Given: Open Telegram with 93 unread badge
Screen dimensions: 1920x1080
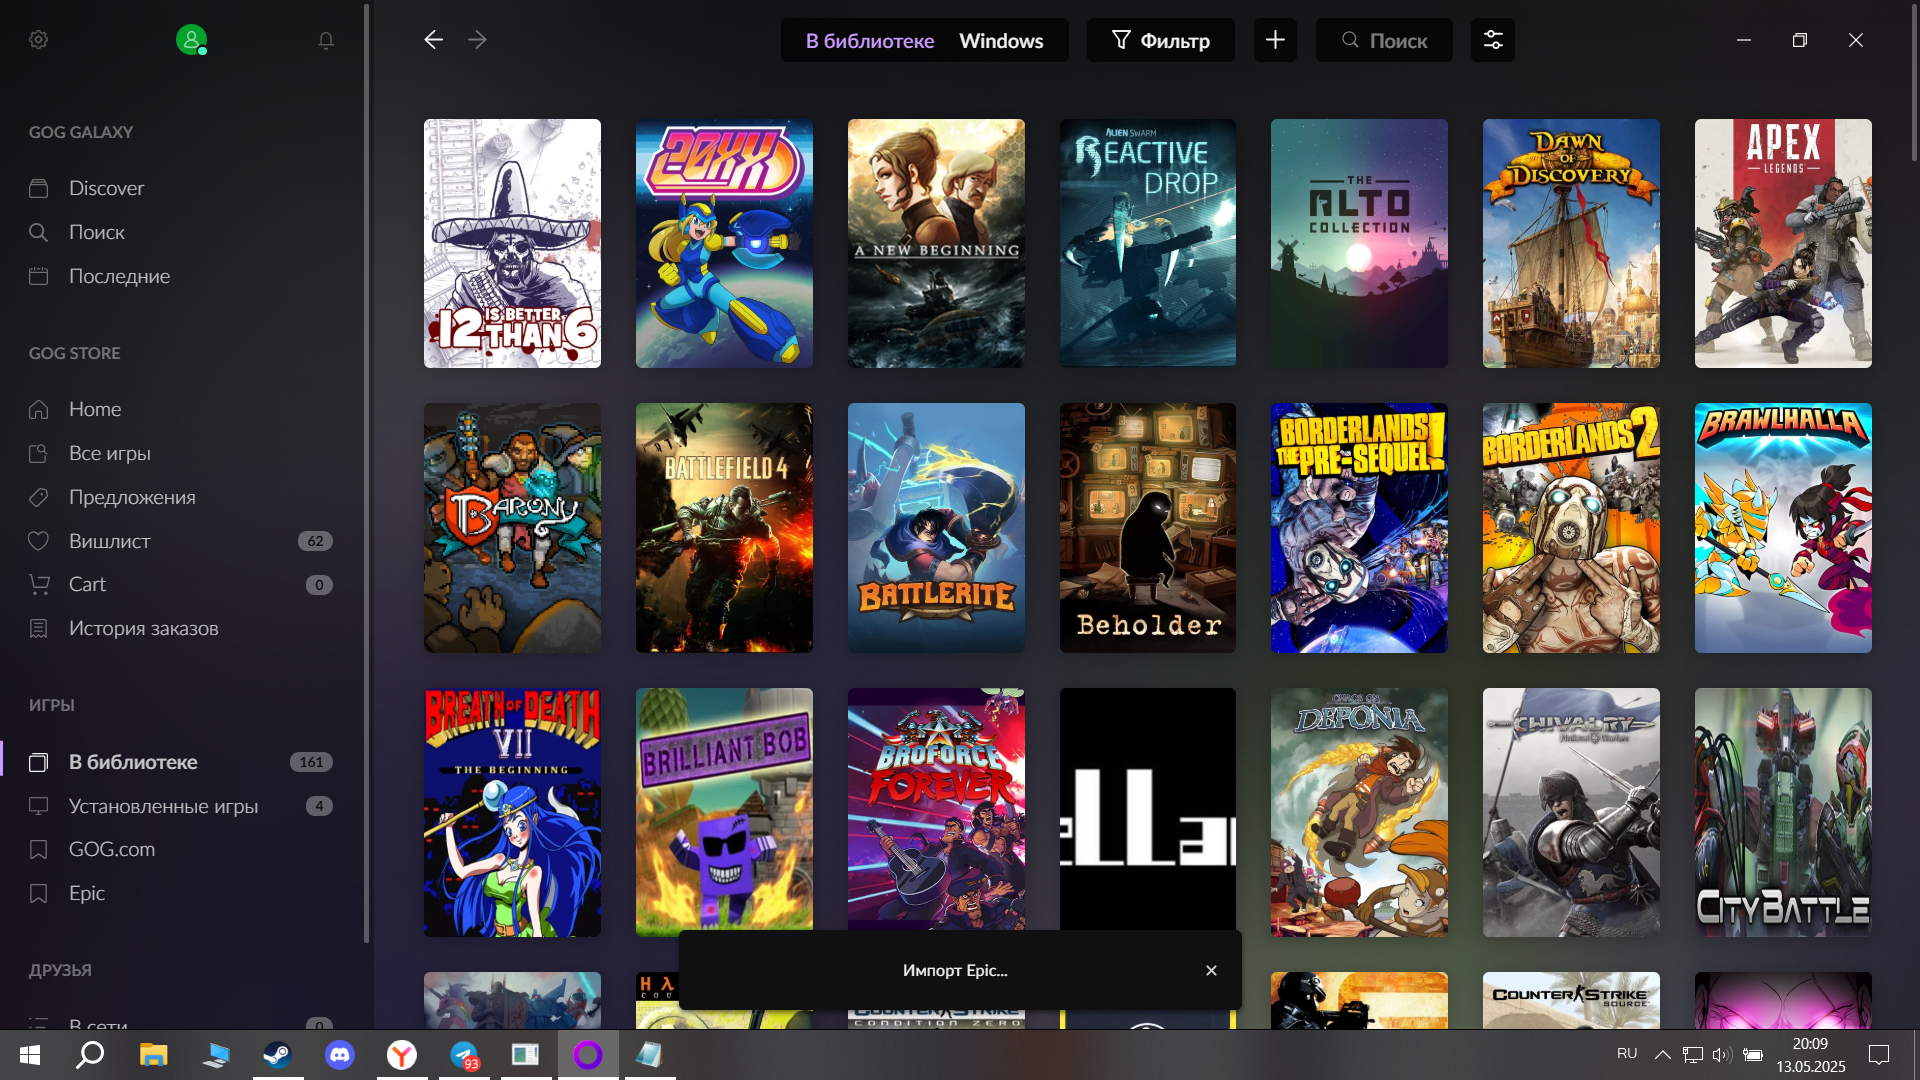Looking at the screenshot, I should click(464, 1055).
